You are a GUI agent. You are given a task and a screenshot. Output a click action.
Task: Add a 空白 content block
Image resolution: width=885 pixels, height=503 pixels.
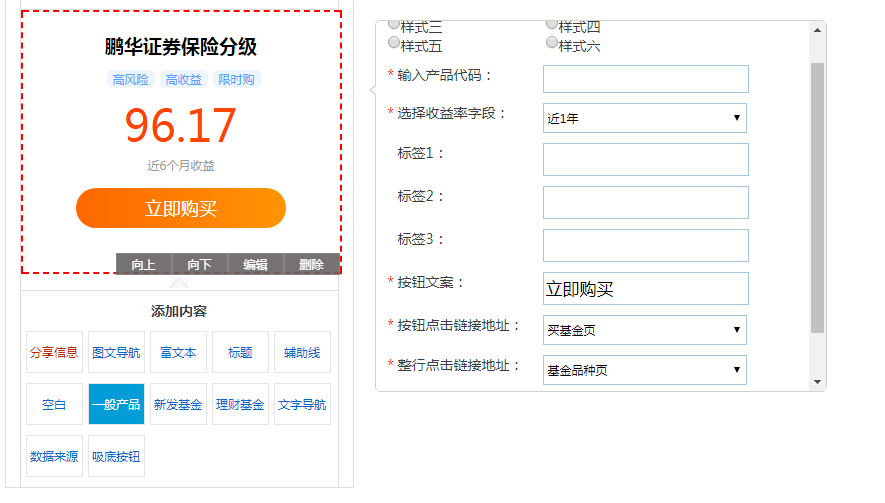pos(54,404)
